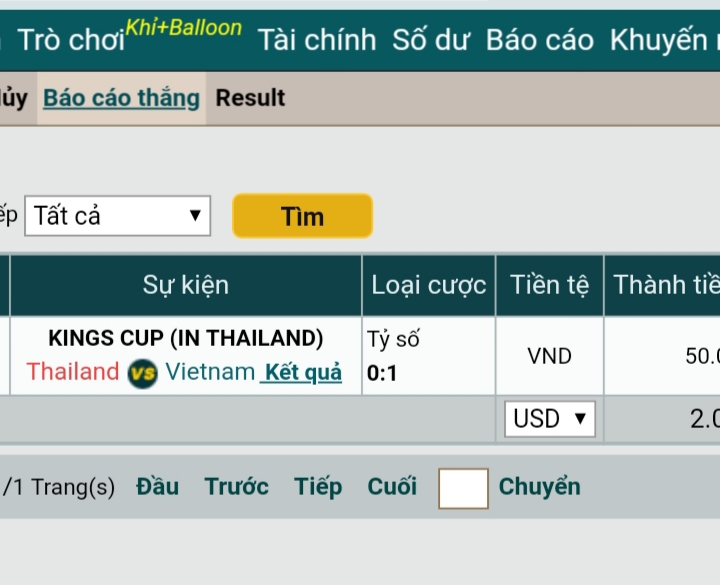720x585 pixels.
Task: Click the page number input box
Action: tap(463, 488)
